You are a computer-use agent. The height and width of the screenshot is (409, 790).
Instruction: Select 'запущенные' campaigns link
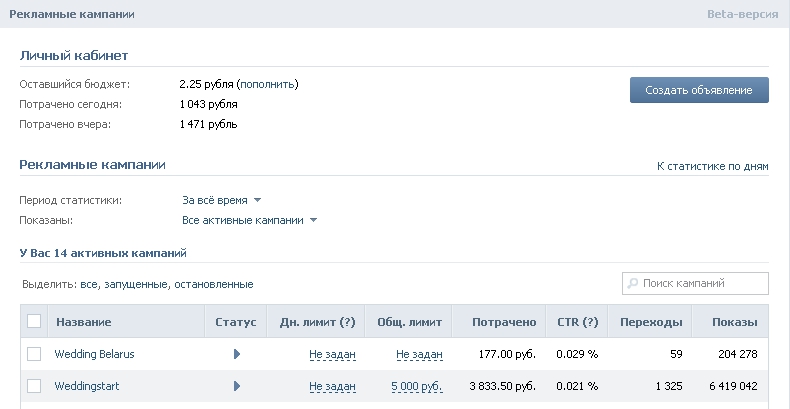(x=136, y=285)
